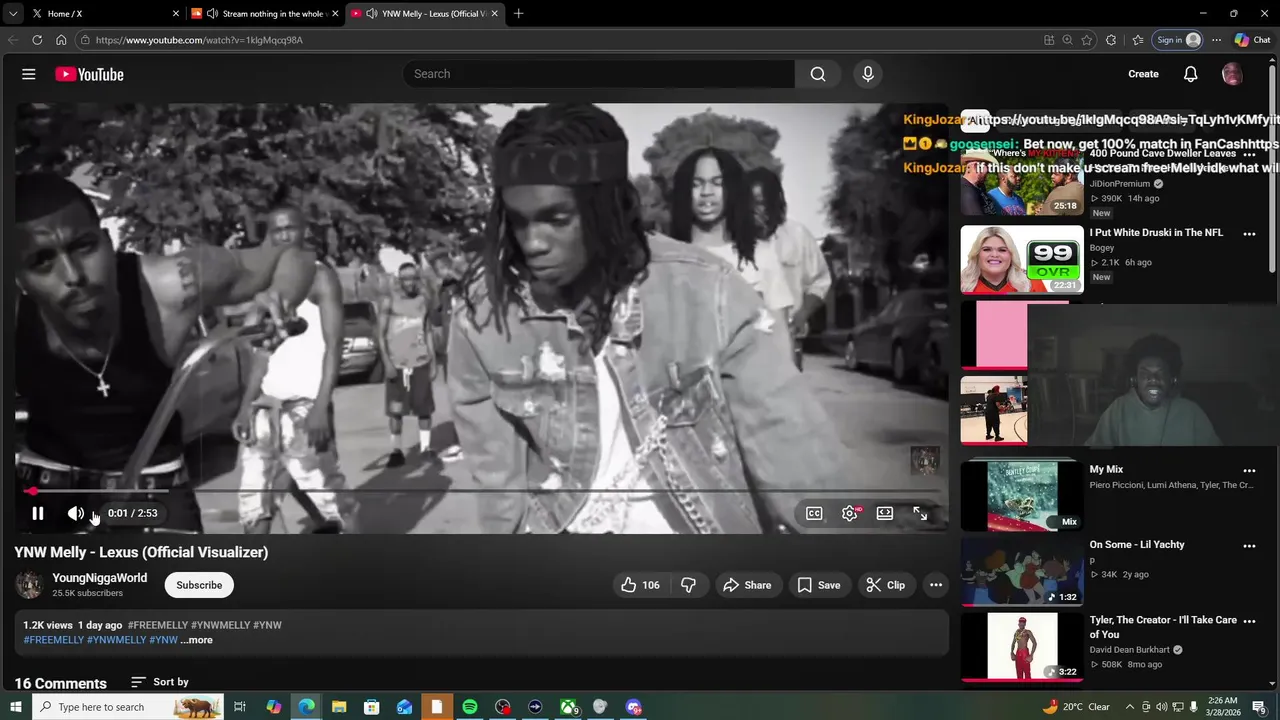Open the Sort by comments menu
Screen dimensions: 1280x720
(x=160, y=682)
